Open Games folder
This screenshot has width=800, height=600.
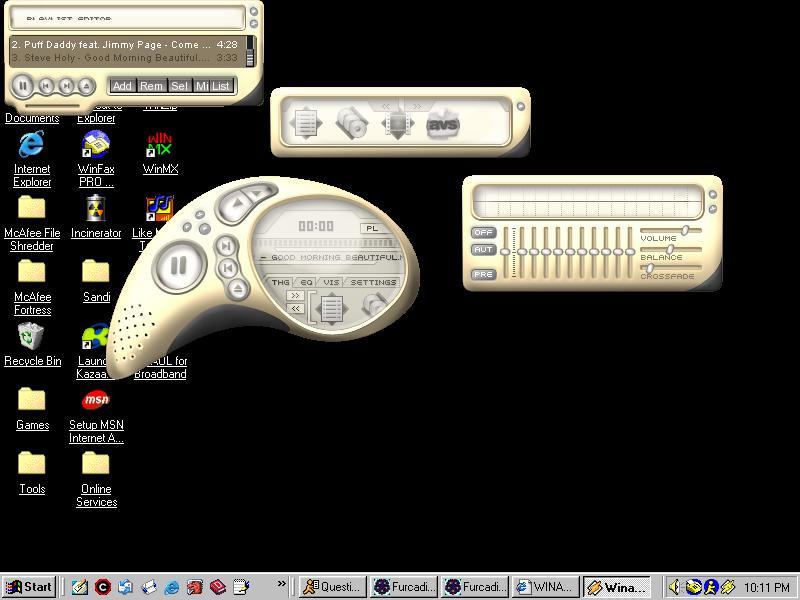coord(32,409)
